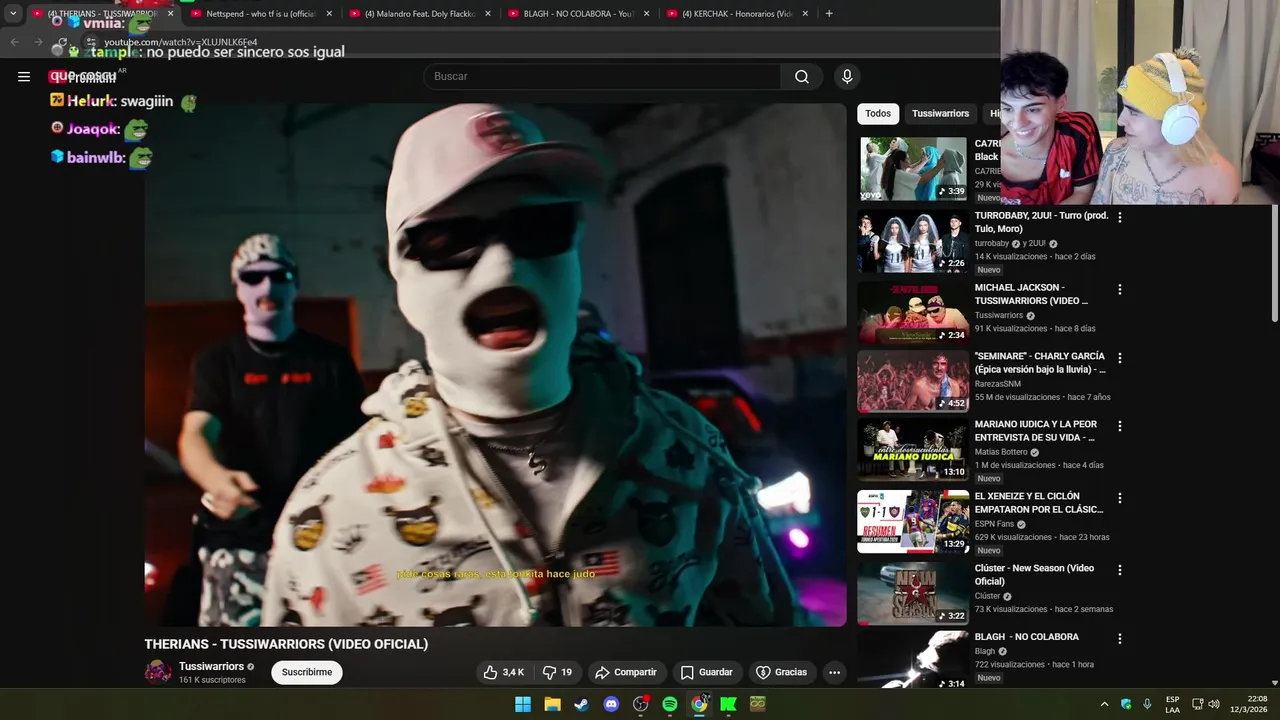Open TURROBABY, 2UU! - Turro thumbnail
Image resolution: width=1280 pixels, height=720 pixels.
pyautogui.click(x=913, y=241)
